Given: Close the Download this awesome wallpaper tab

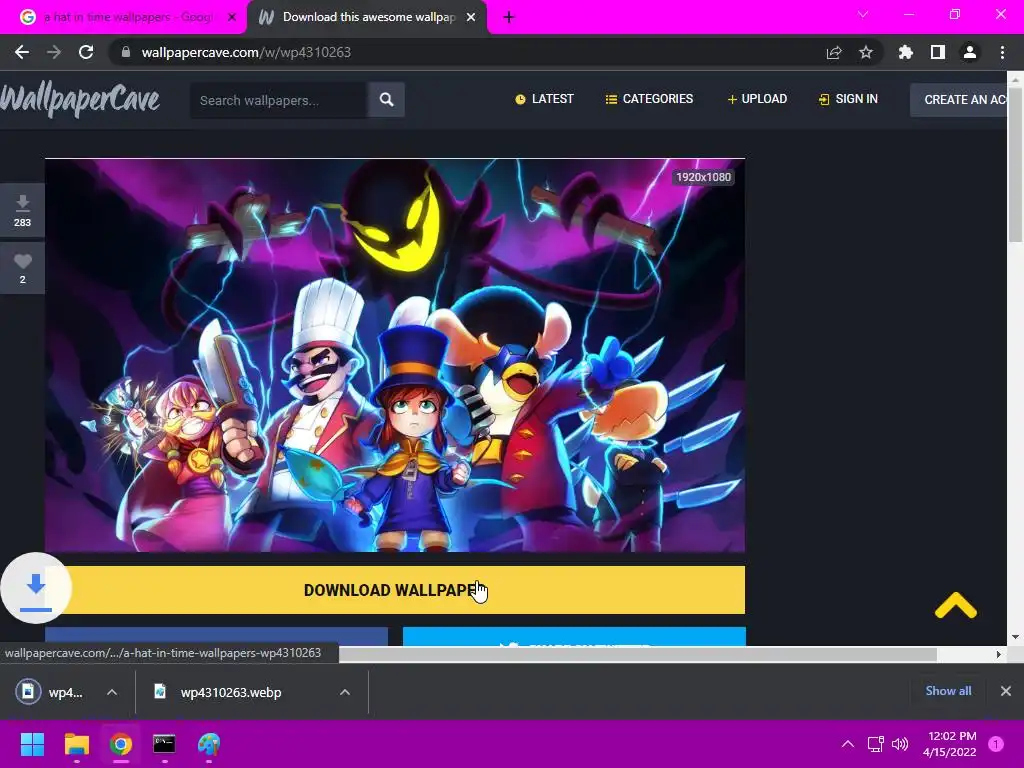Looking at the screenshot, I should [471, 18].
